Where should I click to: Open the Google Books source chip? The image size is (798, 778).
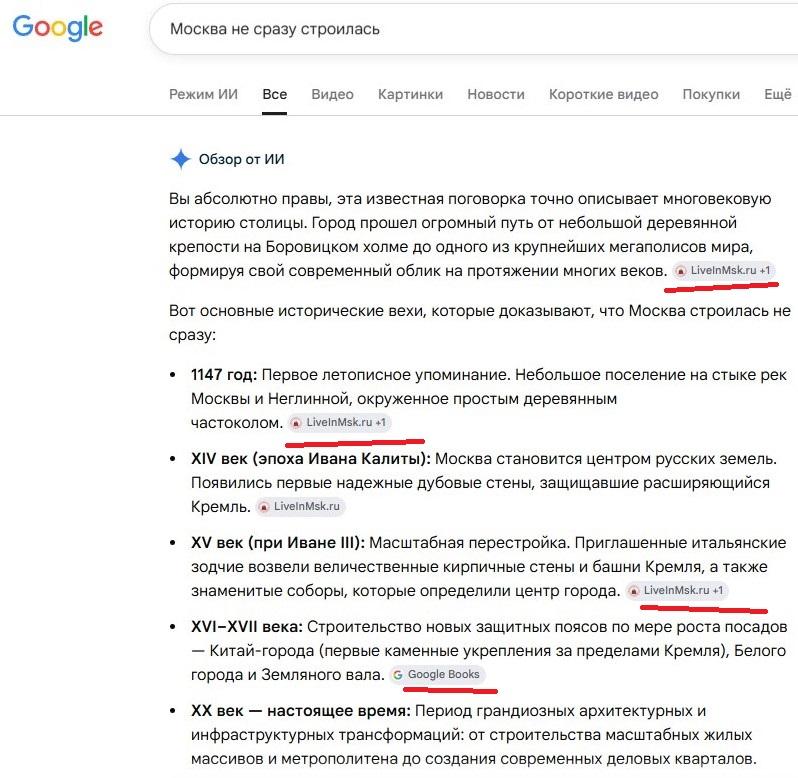tap(438, 674)
